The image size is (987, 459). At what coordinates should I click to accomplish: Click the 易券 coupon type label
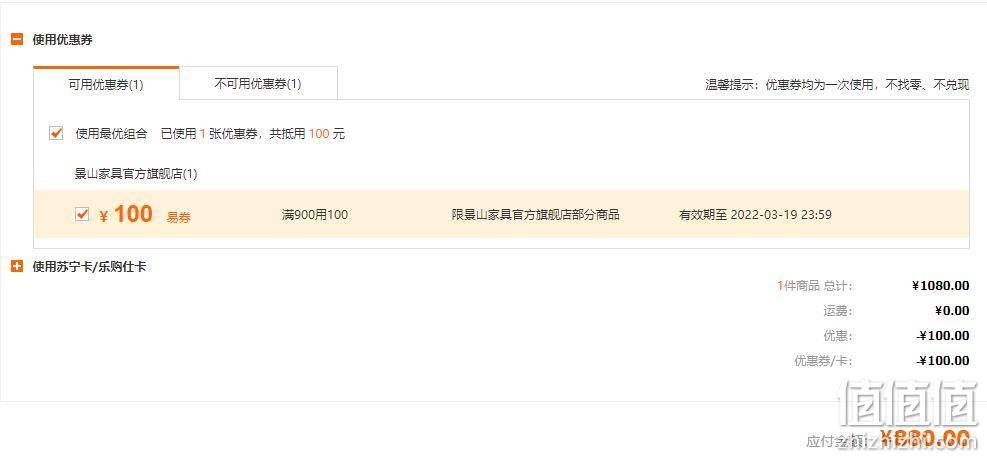179,218
